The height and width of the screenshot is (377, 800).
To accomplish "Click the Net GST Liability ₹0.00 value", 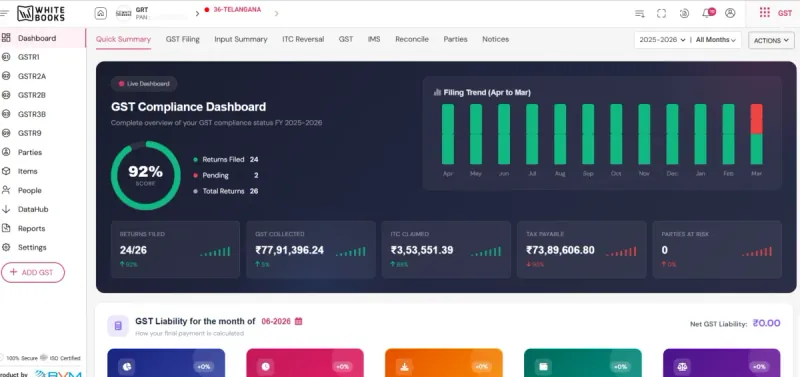I will (x=766, y=323).
